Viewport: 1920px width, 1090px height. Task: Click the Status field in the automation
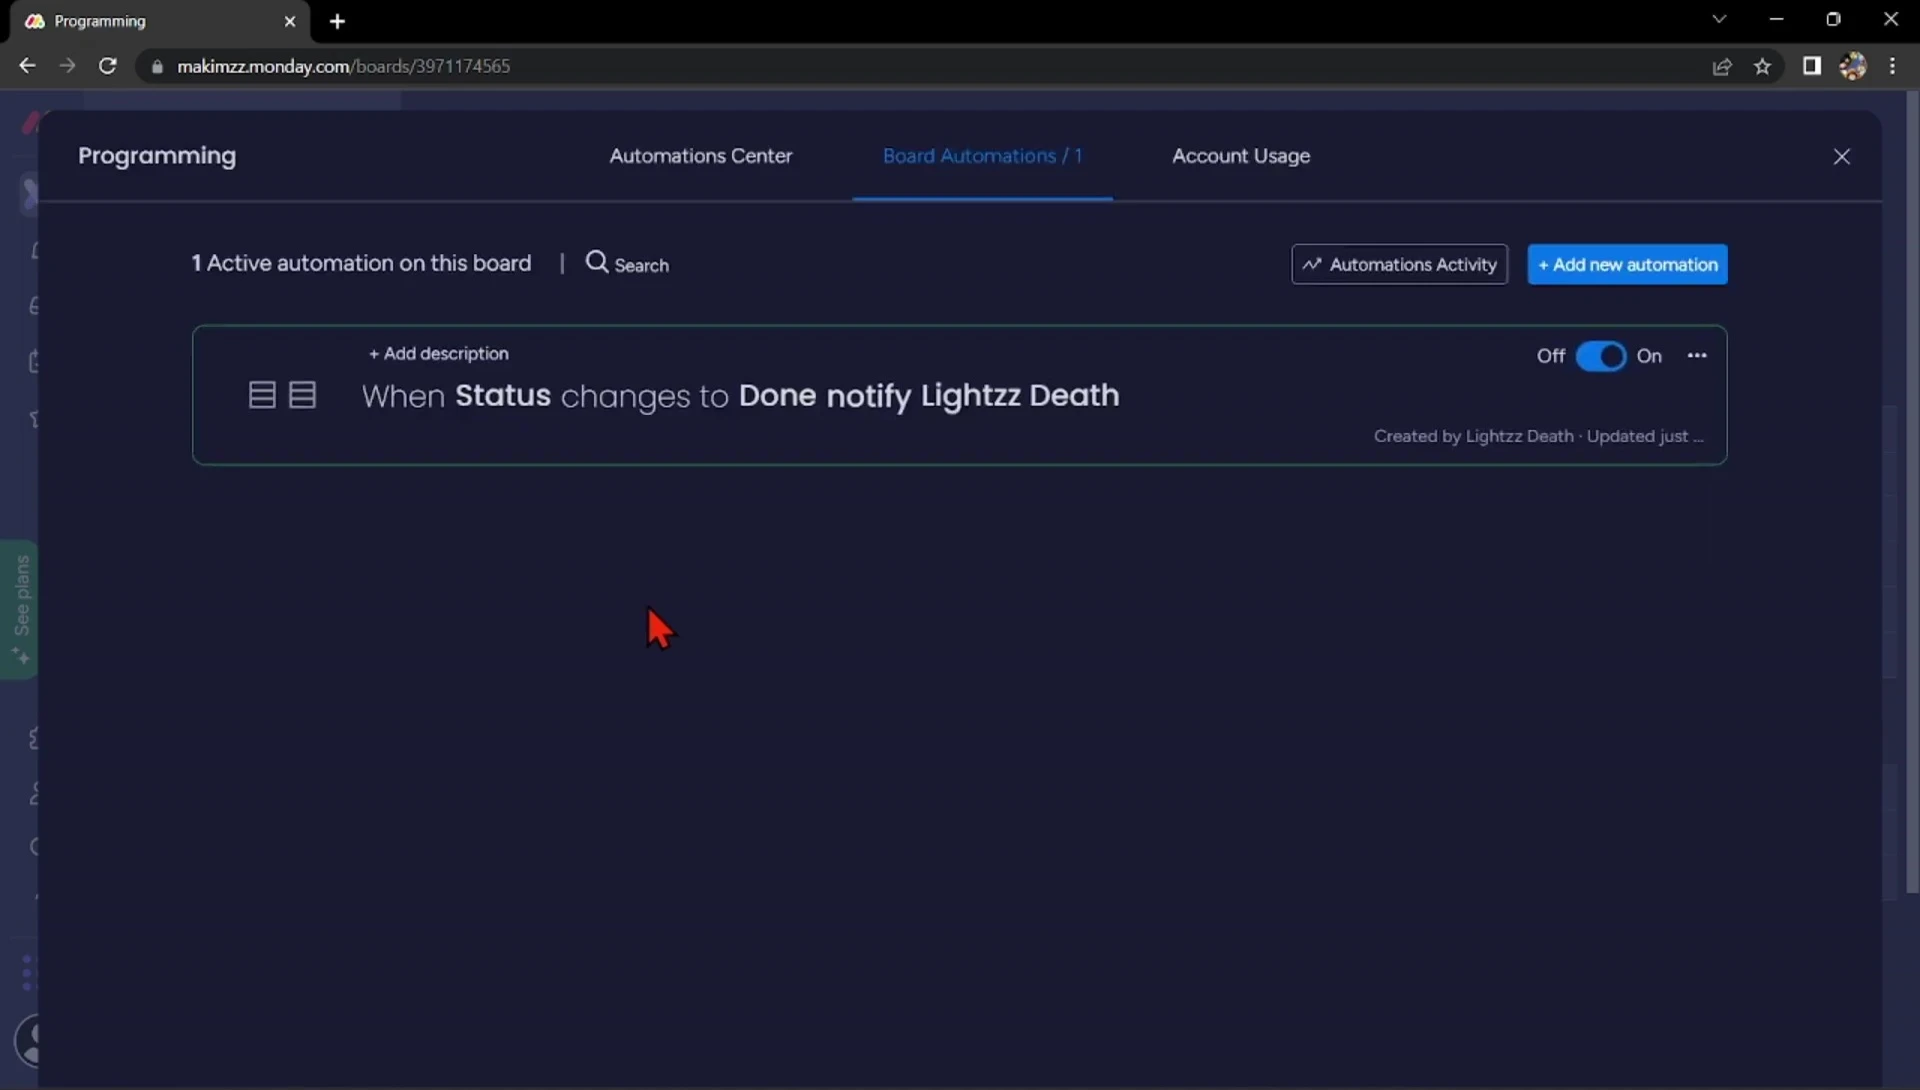(503, 395)
